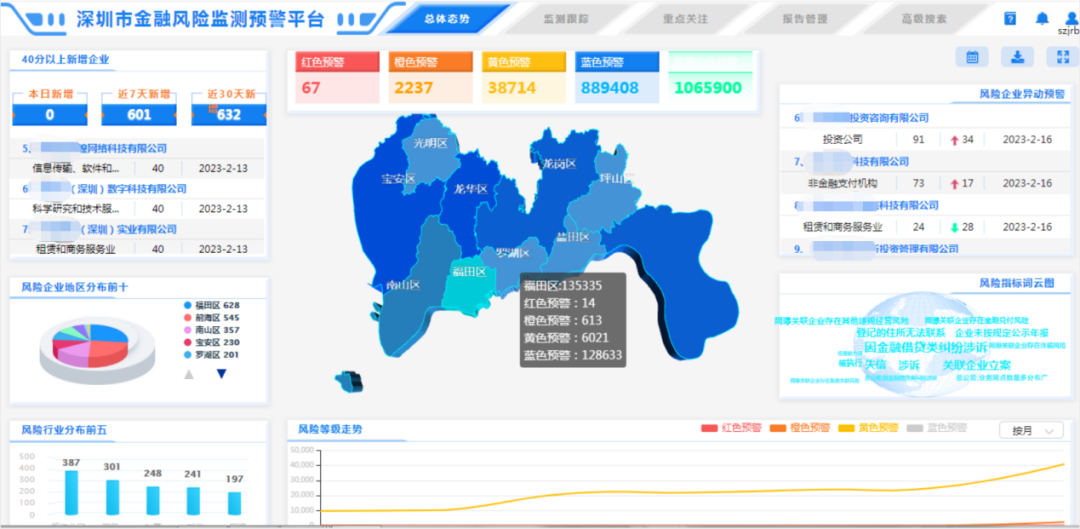Click the green 1065900 total card
The height and width of the screenshot is (529, 1080).
[x=710, y=77]
